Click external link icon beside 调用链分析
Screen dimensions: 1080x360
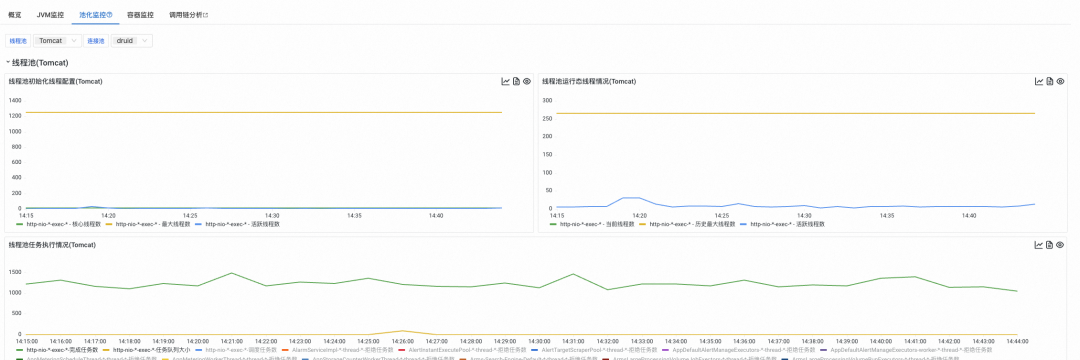tap(205, 14)
